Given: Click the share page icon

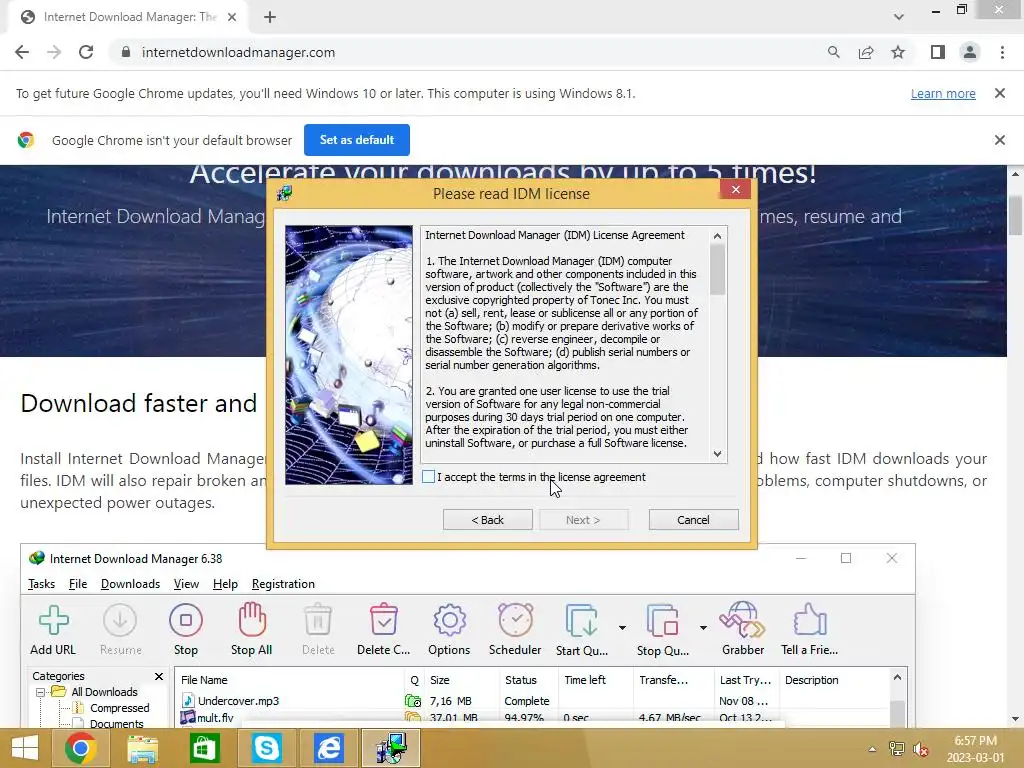Looking at the screenshot, I should click(x=866, y=52).
